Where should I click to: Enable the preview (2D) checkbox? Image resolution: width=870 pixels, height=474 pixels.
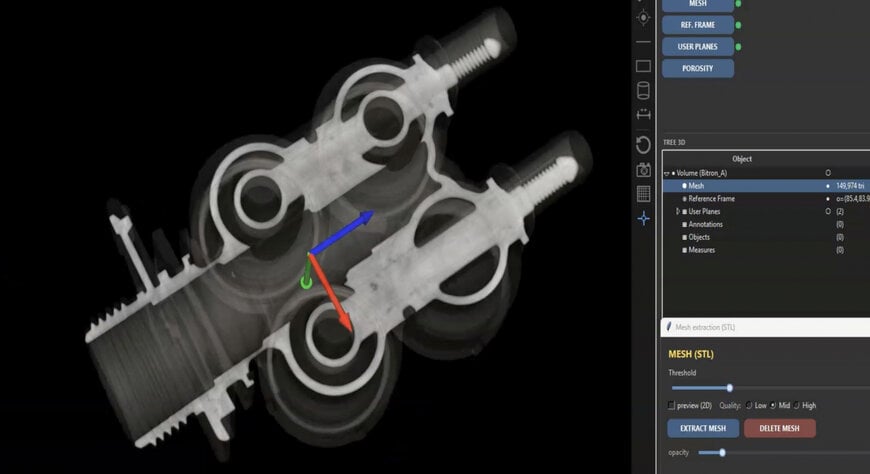[671, 406]
